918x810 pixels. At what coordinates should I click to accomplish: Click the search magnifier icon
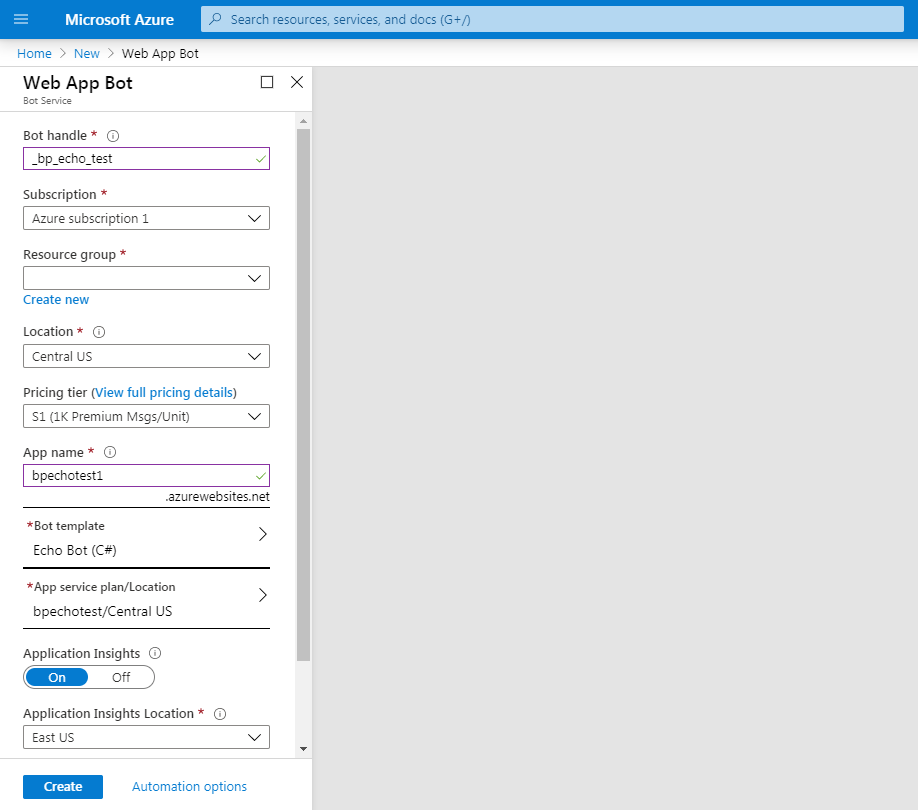[x=215, y=19]
